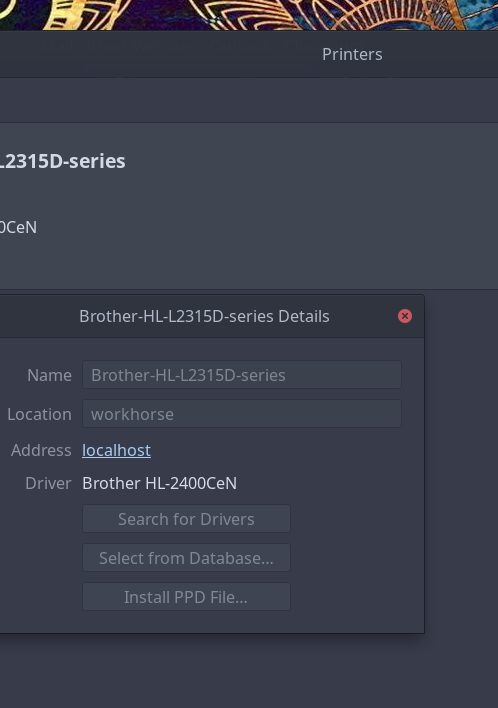The height and width of the screenshot is (708, 498).
Task: Click the Driver label in the dialog
Action: [x=48, y=483]
